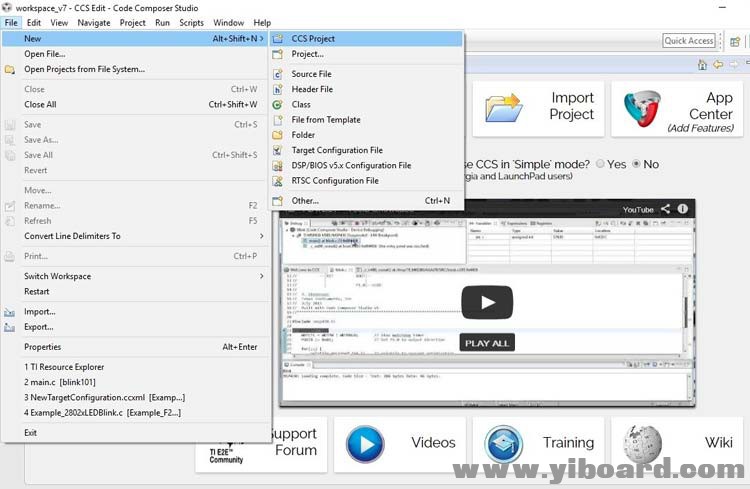The height and width of the screenshot is (489, 750).
Task: Open the Navigate menu
Action: click(x=94, y=22)
